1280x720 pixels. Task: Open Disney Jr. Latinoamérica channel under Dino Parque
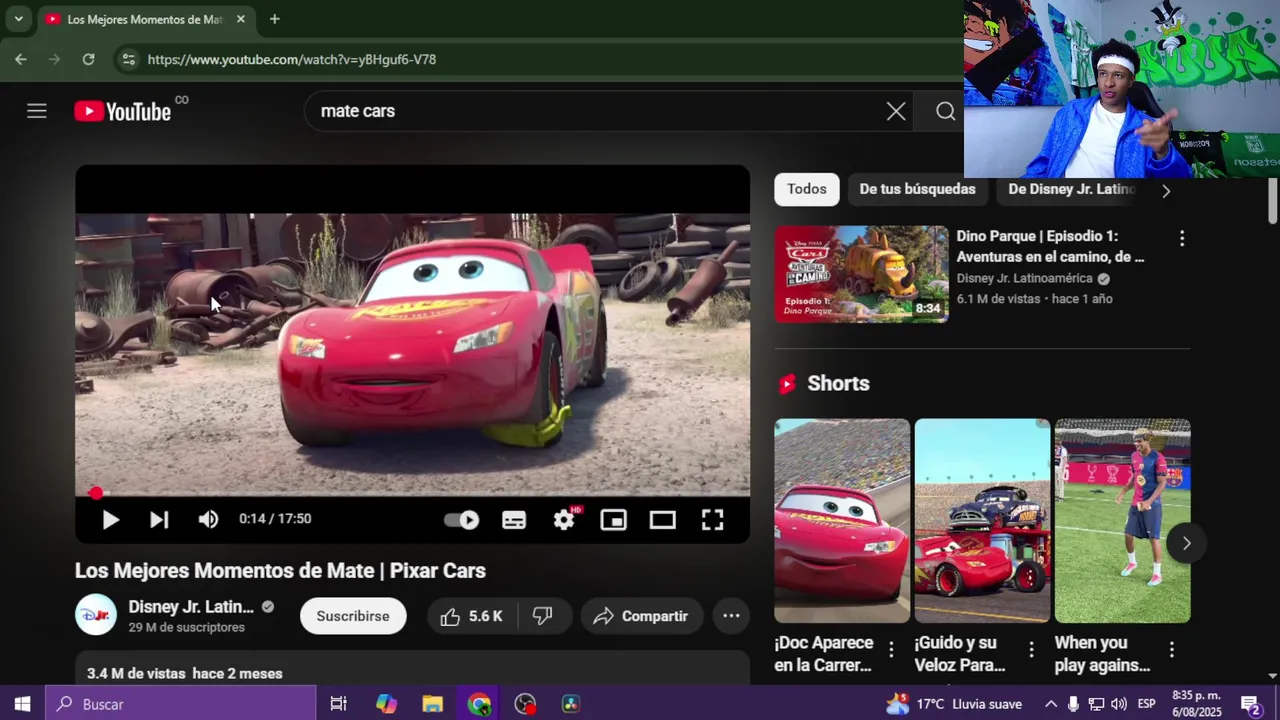click(x=1024, y=278)
